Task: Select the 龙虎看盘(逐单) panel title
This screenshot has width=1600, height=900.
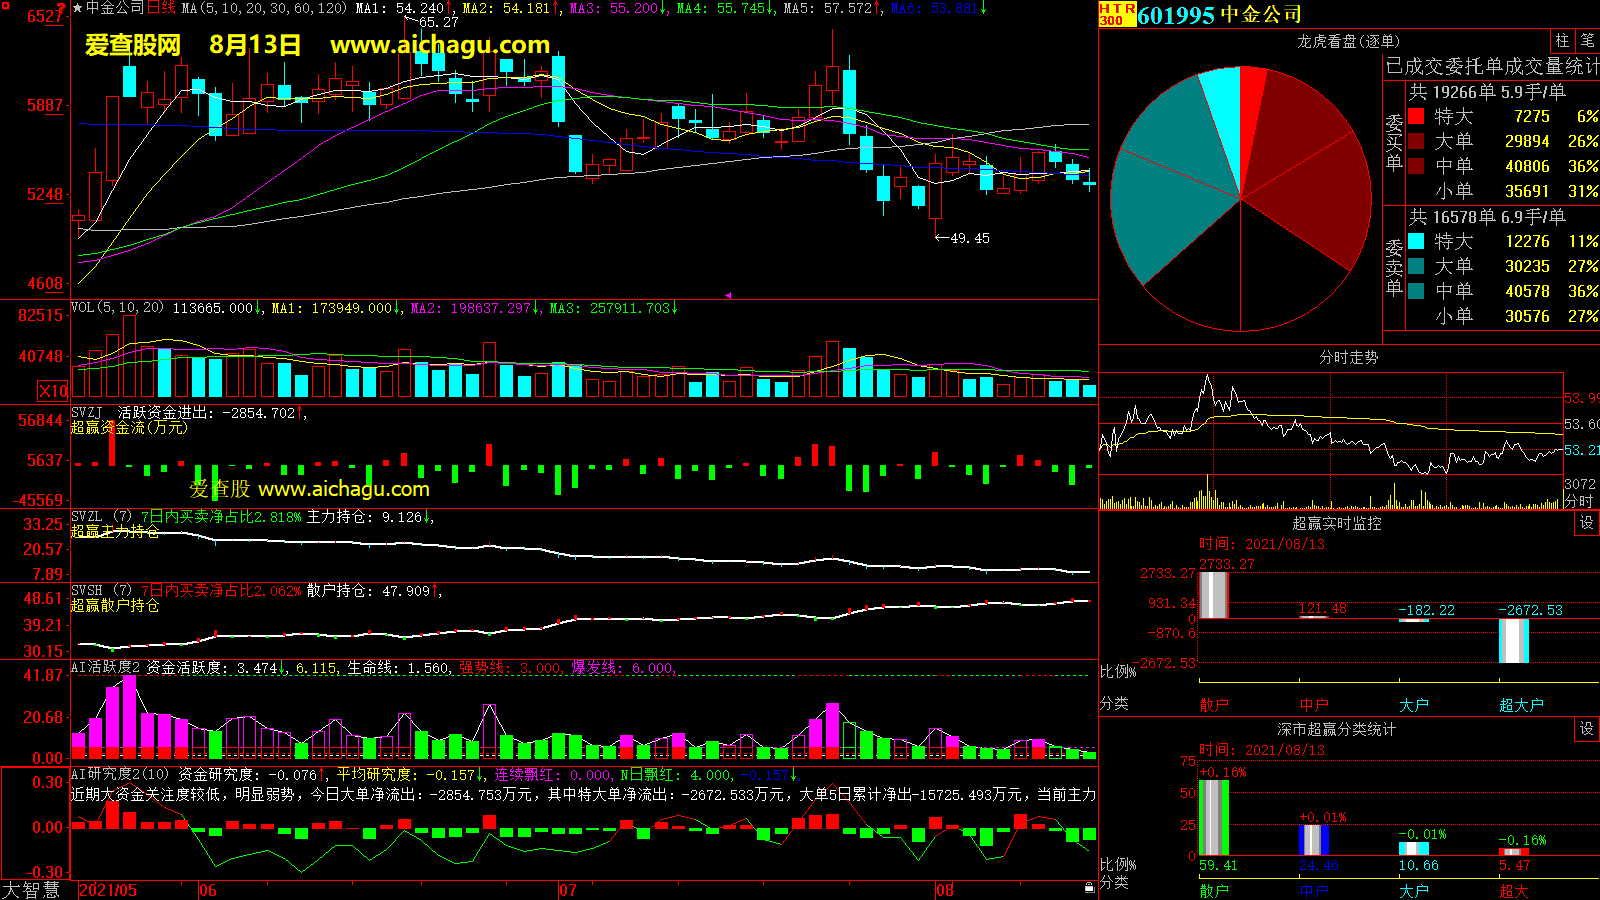Action: (1348, 41)
